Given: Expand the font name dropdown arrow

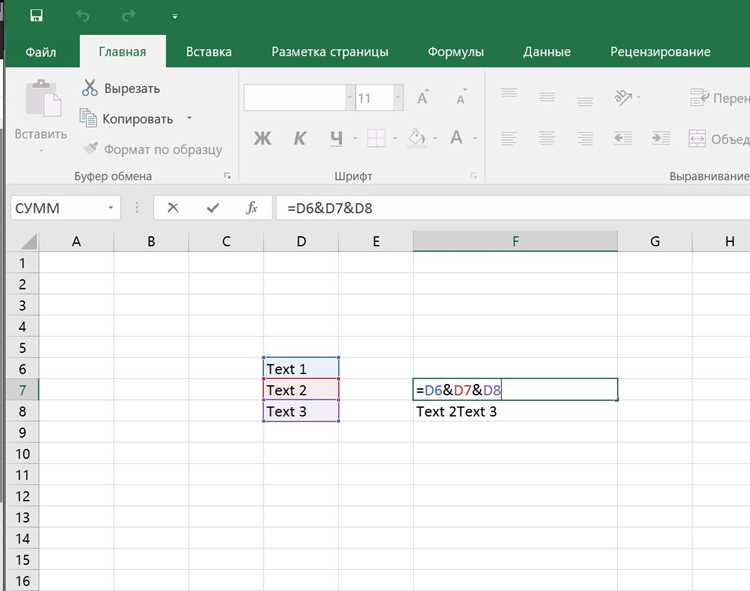Looking at the screenshot, I should [x=350, y=98].
